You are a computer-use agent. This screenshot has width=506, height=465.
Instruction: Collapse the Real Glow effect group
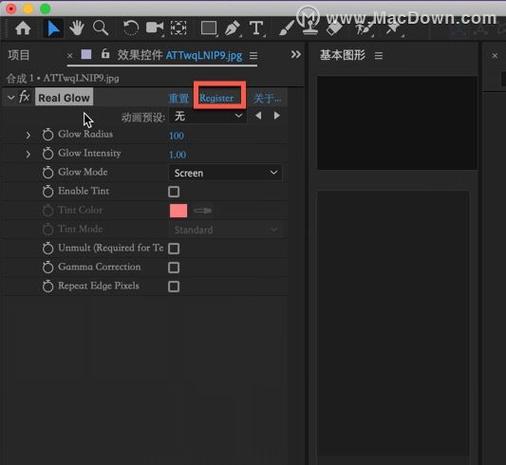pyautogui.click(x=11, y=98)
